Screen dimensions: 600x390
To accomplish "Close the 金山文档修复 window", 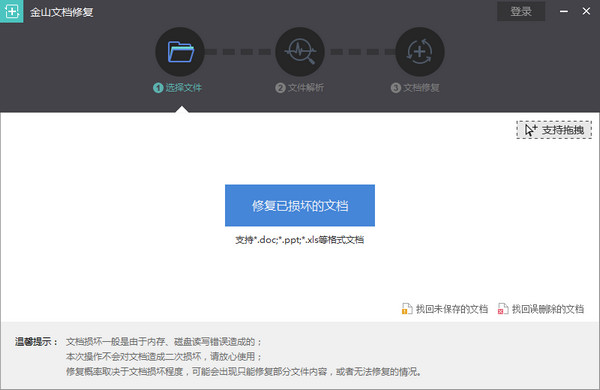I will coord(586,11).
